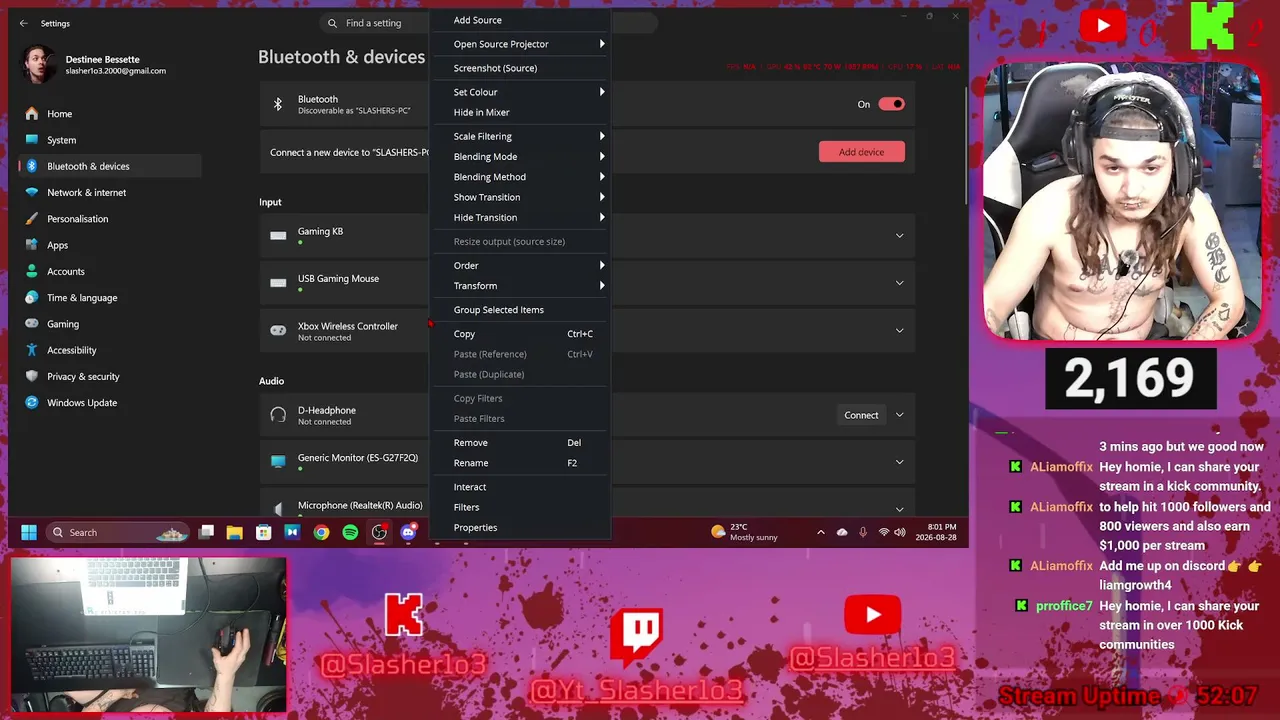Select Hide in Mixer menu entry
1280x720 pixels.
[520, 112]
